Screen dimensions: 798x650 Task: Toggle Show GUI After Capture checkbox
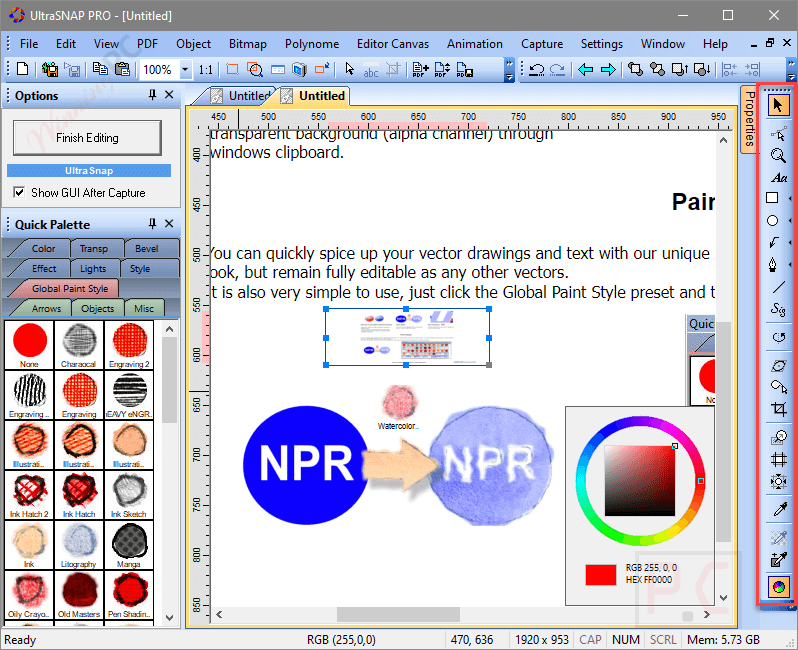coord(19,192)
